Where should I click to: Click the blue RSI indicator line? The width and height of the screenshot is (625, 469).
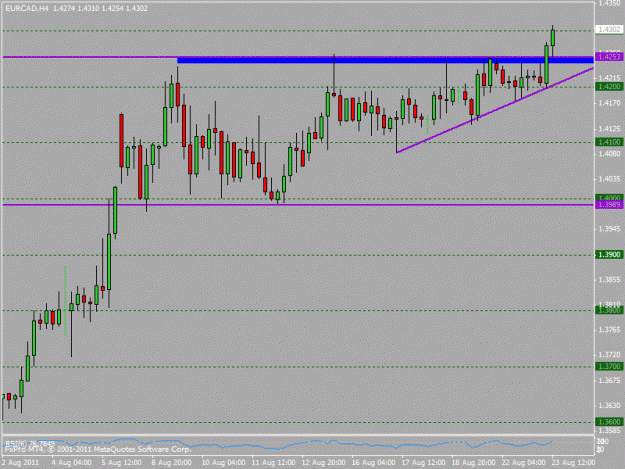tap(279, 444)
